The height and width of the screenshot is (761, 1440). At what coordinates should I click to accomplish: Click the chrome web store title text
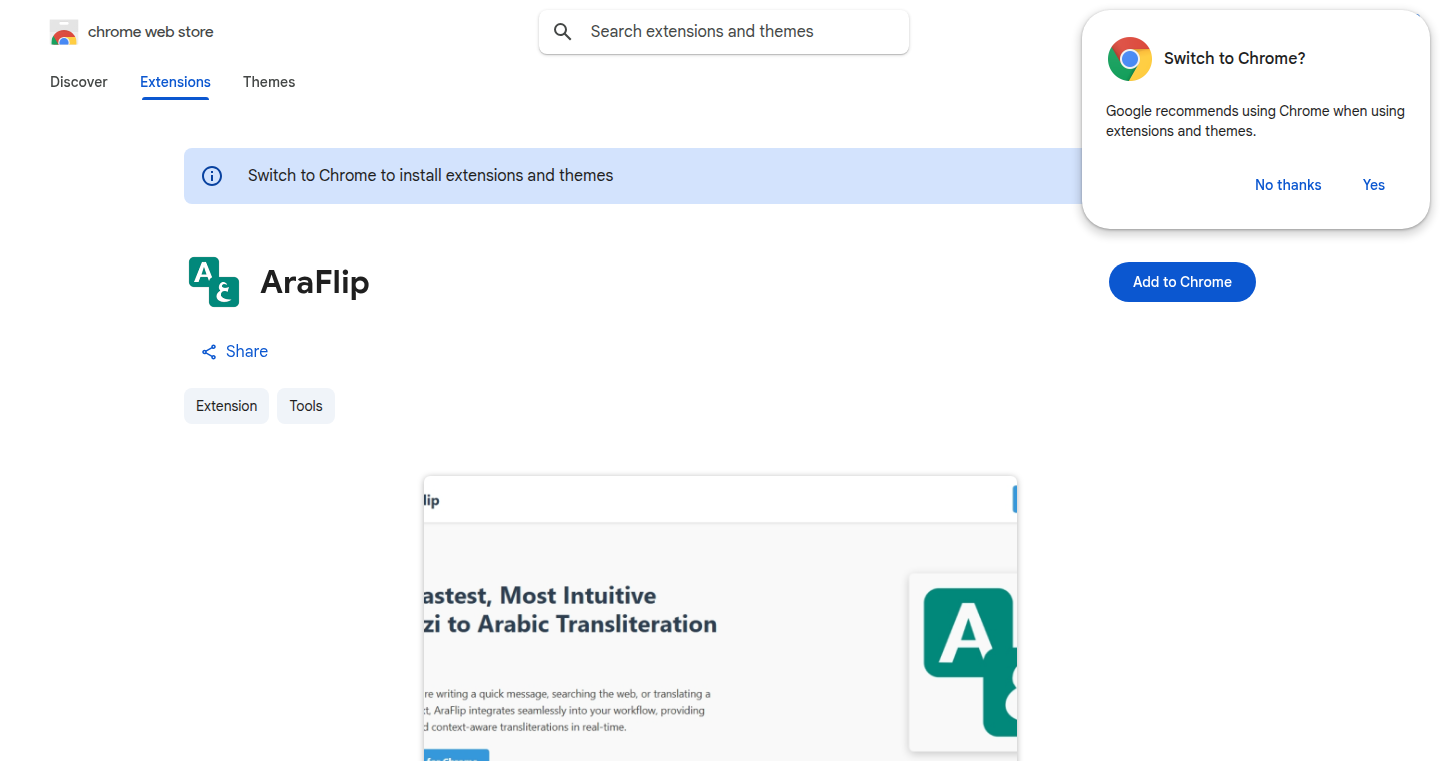(151, 32)
